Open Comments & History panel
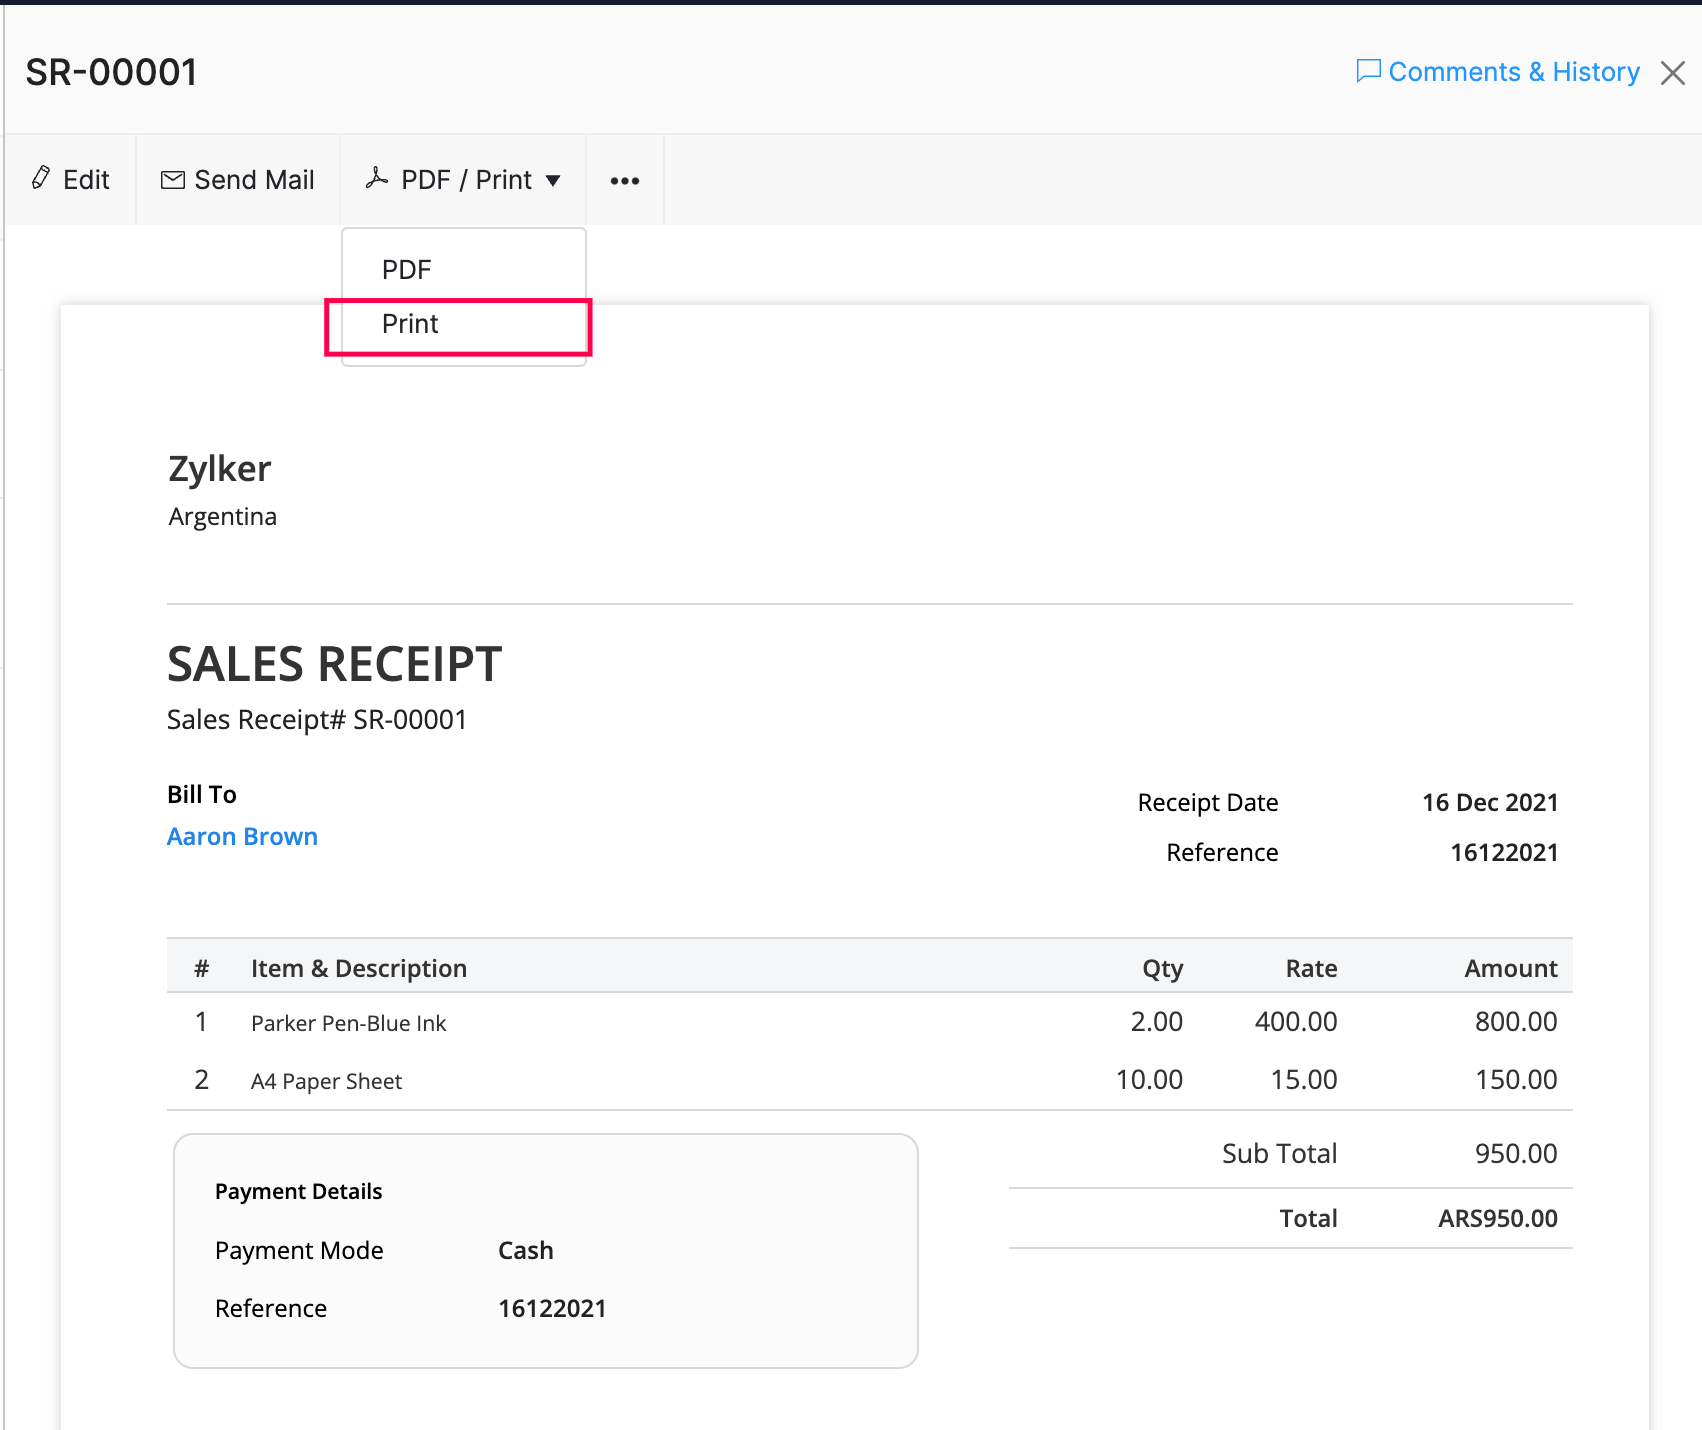1702x1430 pixels. (x=1513, y=71)
